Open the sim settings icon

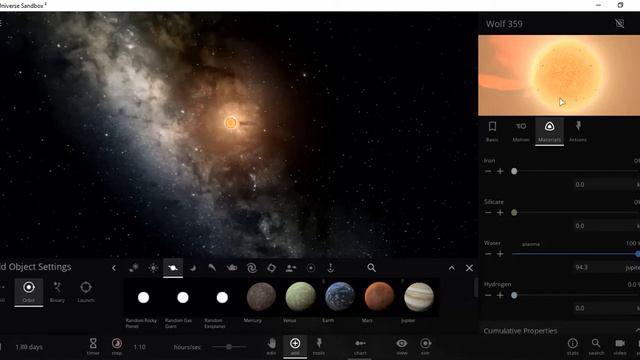425,346
